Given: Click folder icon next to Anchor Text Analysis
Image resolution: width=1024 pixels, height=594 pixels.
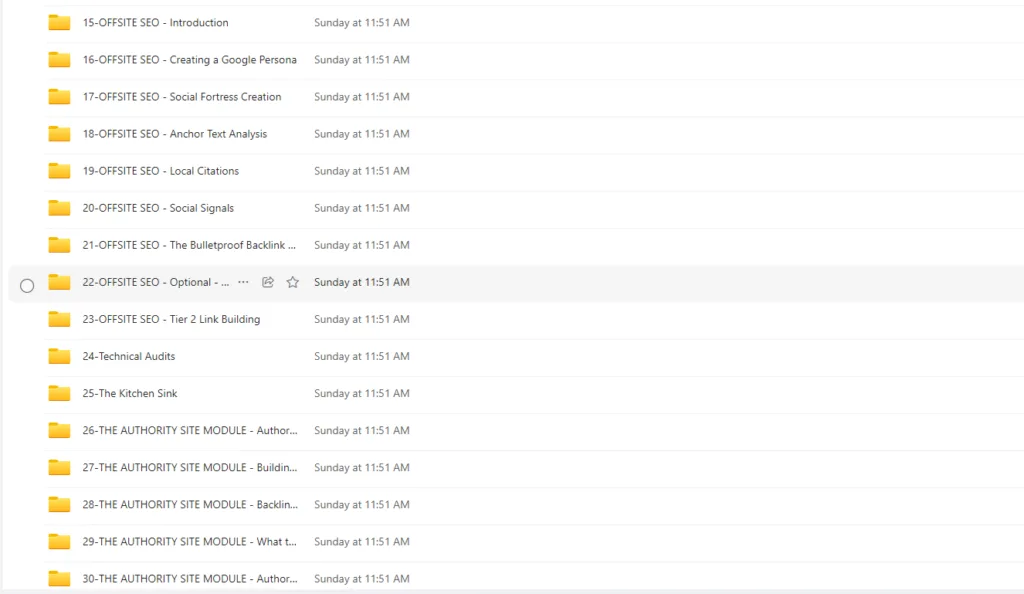Looking at the screenshot, I should coord(59,134).
